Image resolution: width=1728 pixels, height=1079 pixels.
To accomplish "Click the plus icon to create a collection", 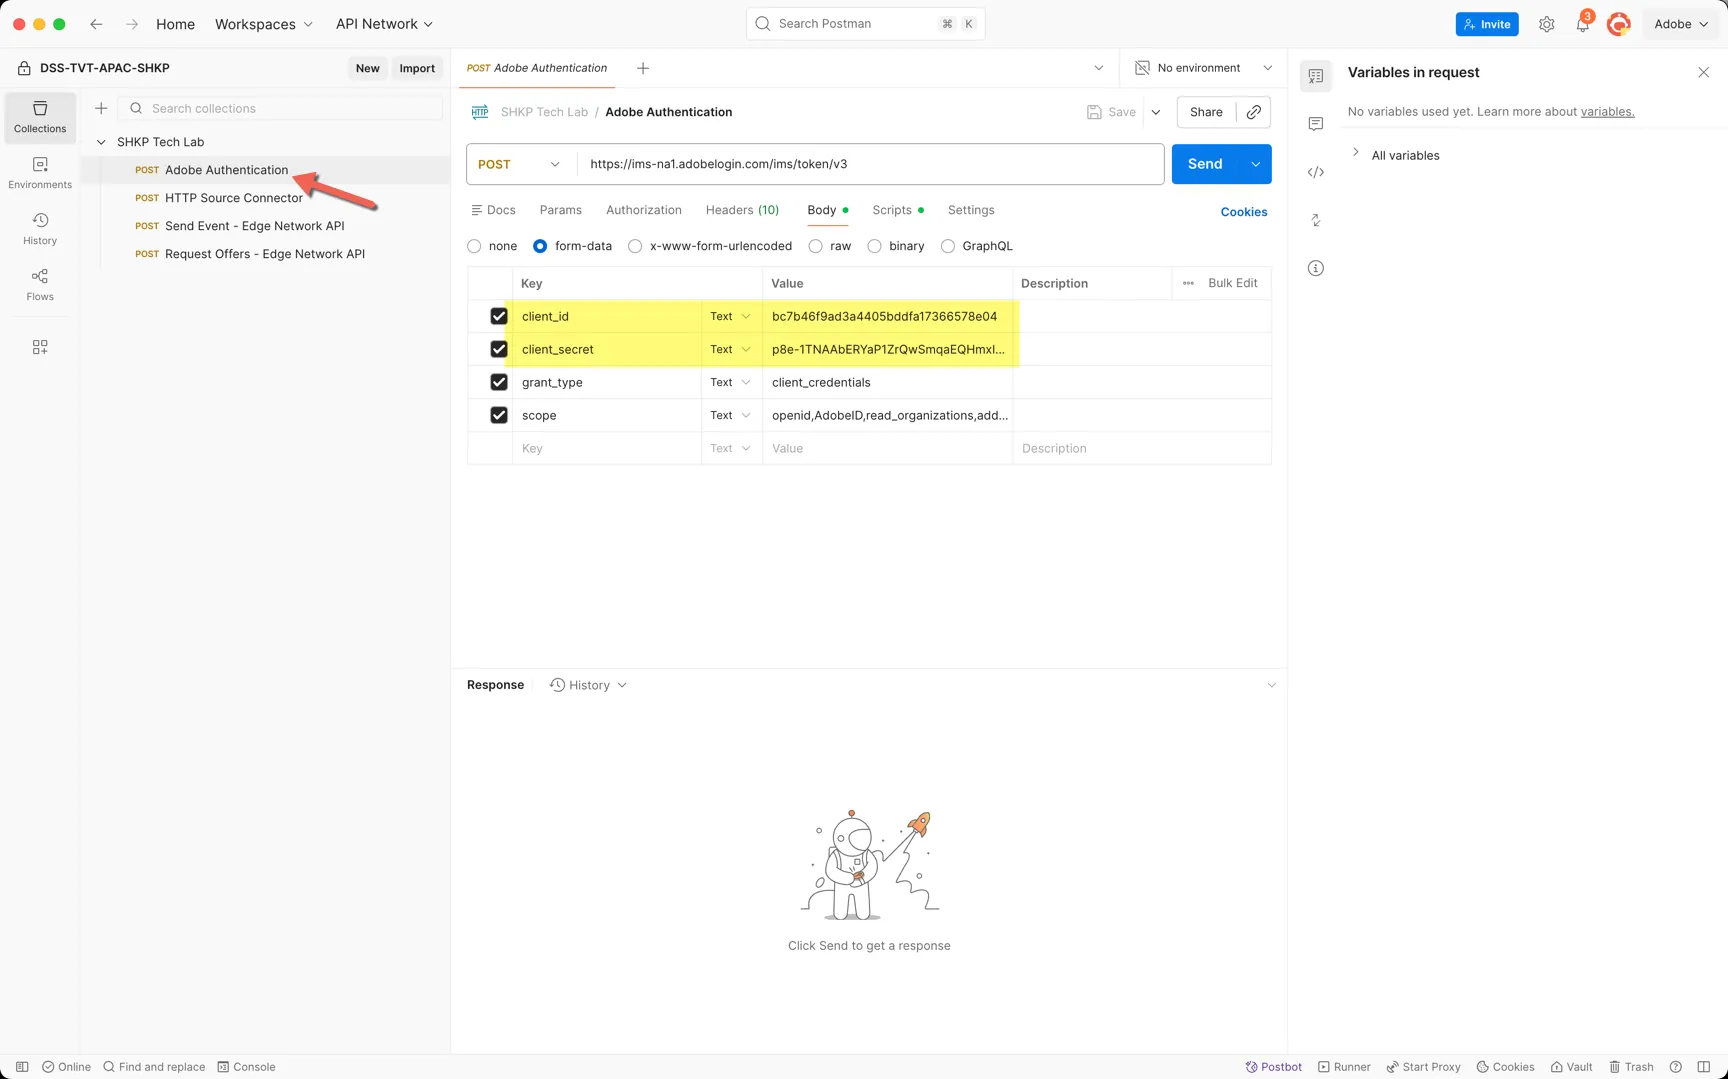I will point(101,108).
